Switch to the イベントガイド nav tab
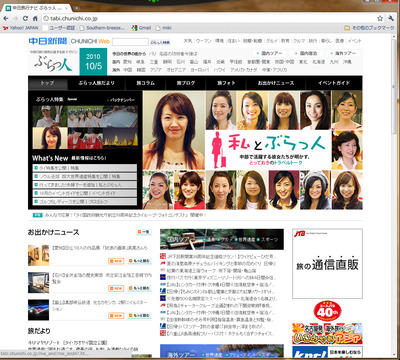The image size is (400, 360). coord(334,83)
